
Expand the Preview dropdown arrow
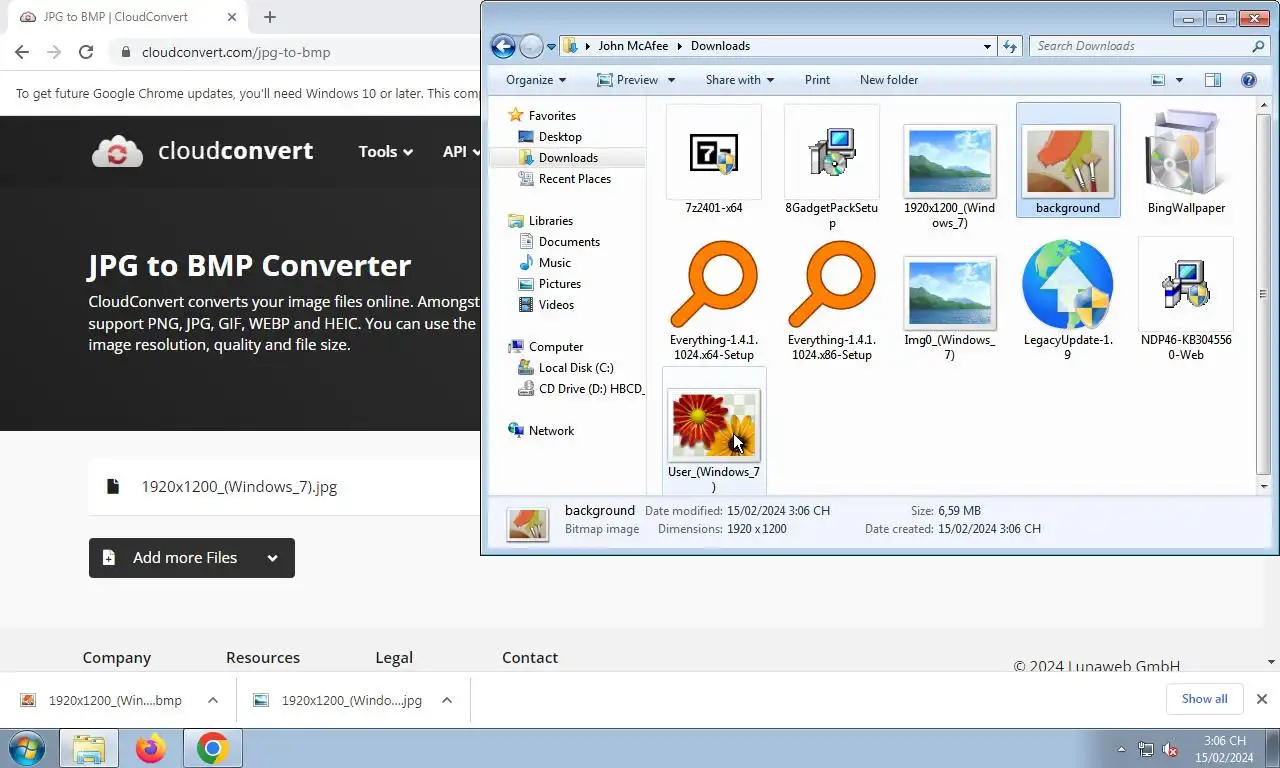[x=671, y=80]
